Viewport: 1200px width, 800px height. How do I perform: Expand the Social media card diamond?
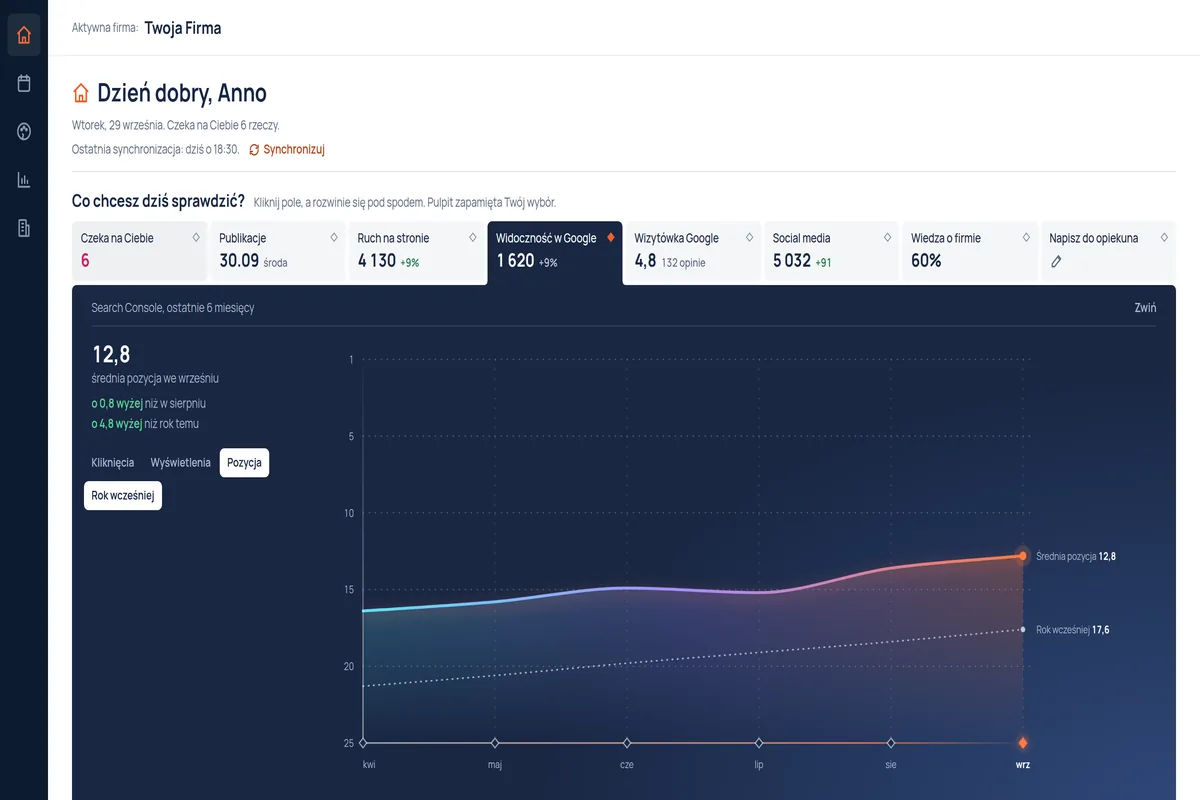(x=888, y=238)
